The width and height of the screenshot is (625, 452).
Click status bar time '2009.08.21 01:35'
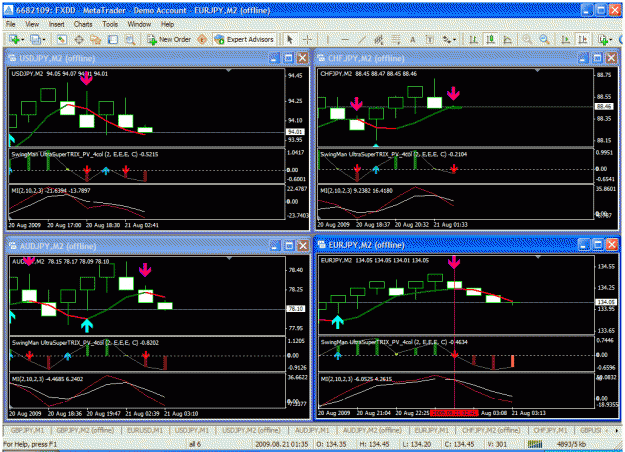(x=281, y=444)
